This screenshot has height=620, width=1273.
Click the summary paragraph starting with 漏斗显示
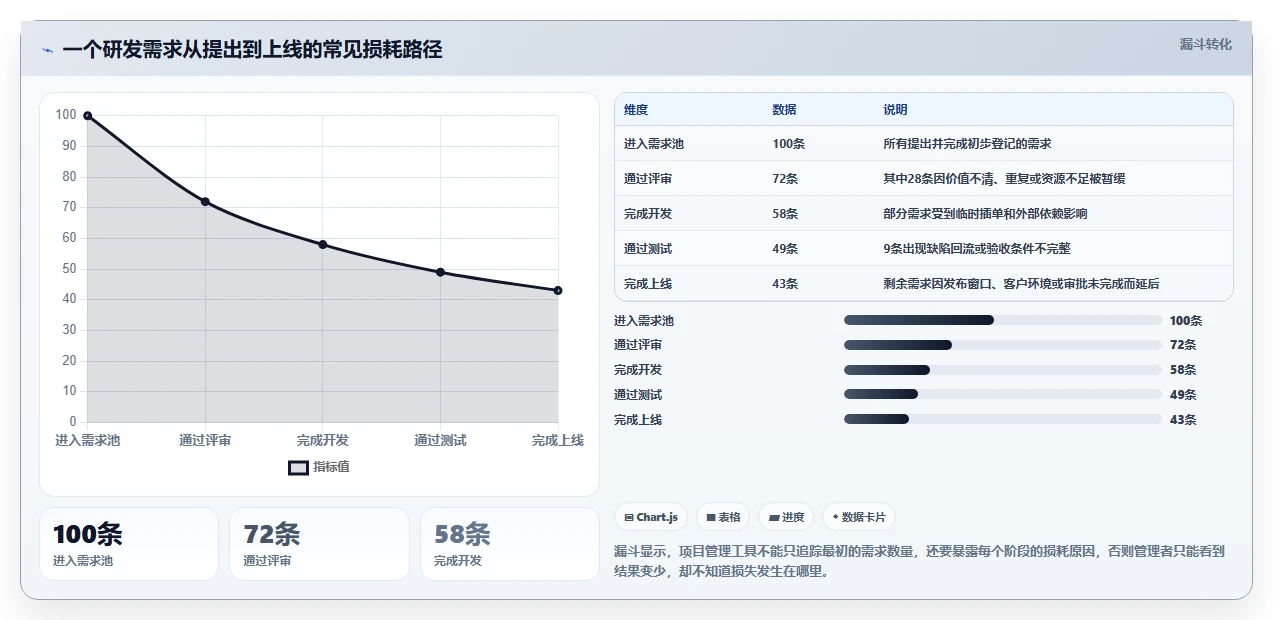coord(919,561)
